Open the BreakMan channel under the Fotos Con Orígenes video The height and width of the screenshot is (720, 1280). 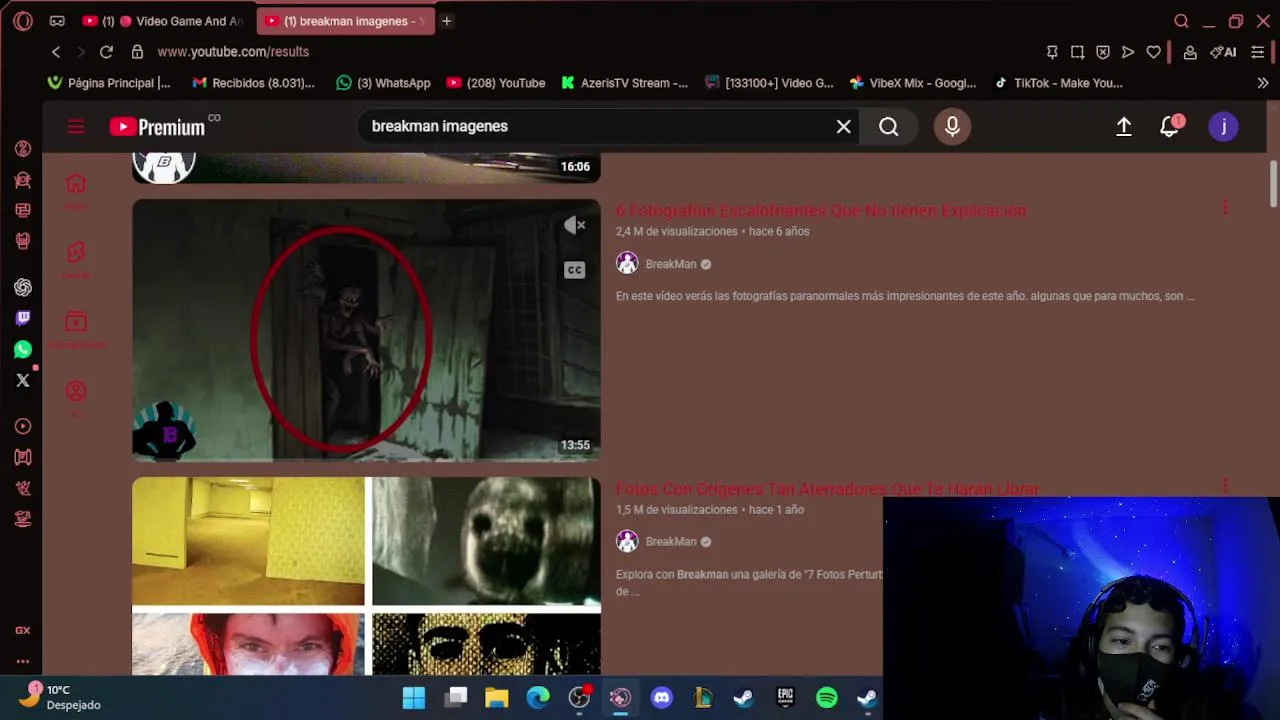pyautogui.click(x=670, y=541)
